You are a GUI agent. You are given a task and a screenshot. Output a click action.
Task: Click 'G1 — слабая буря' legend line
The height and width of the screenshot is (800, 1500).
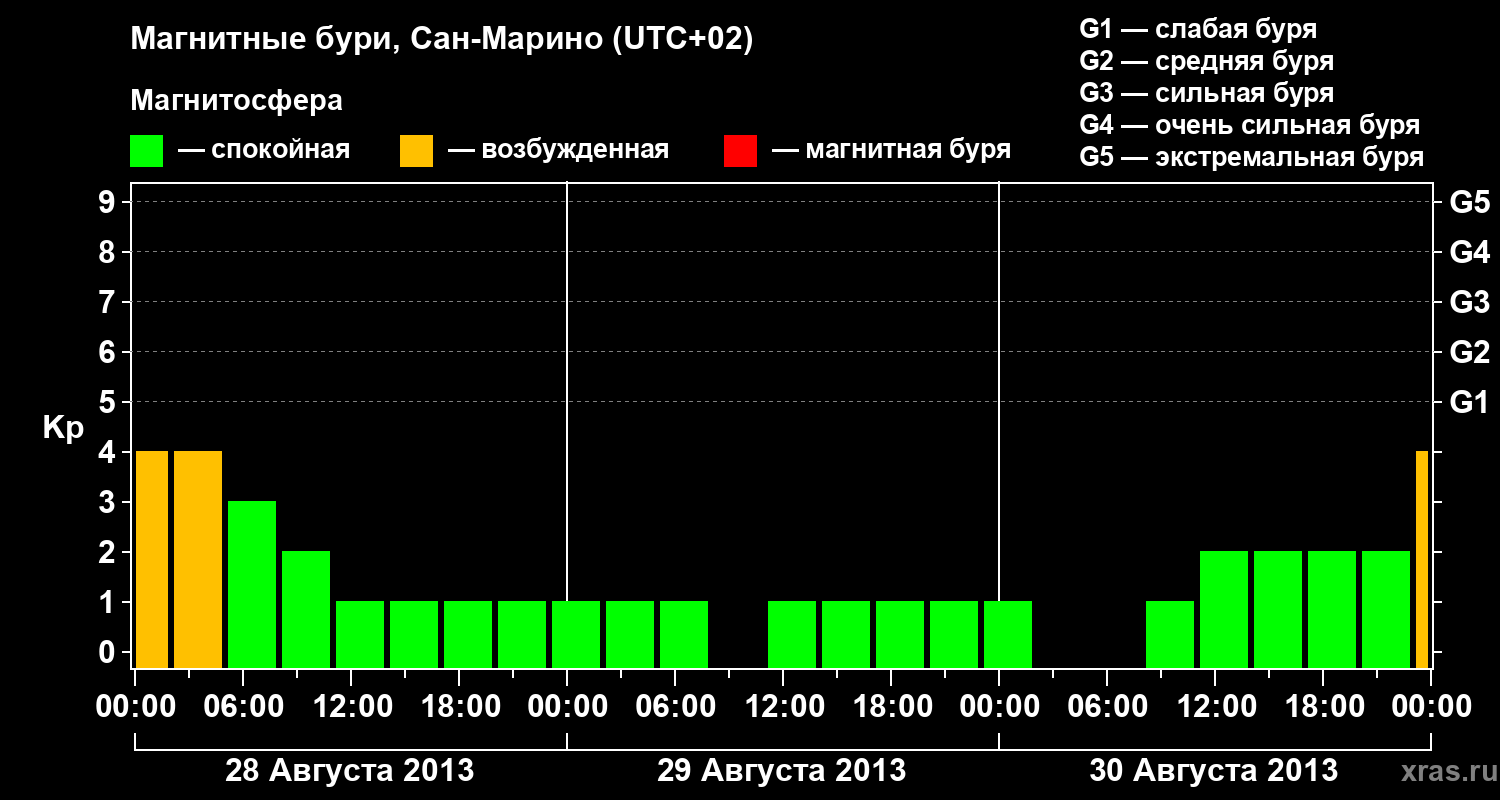click(x=1198, y=29)
